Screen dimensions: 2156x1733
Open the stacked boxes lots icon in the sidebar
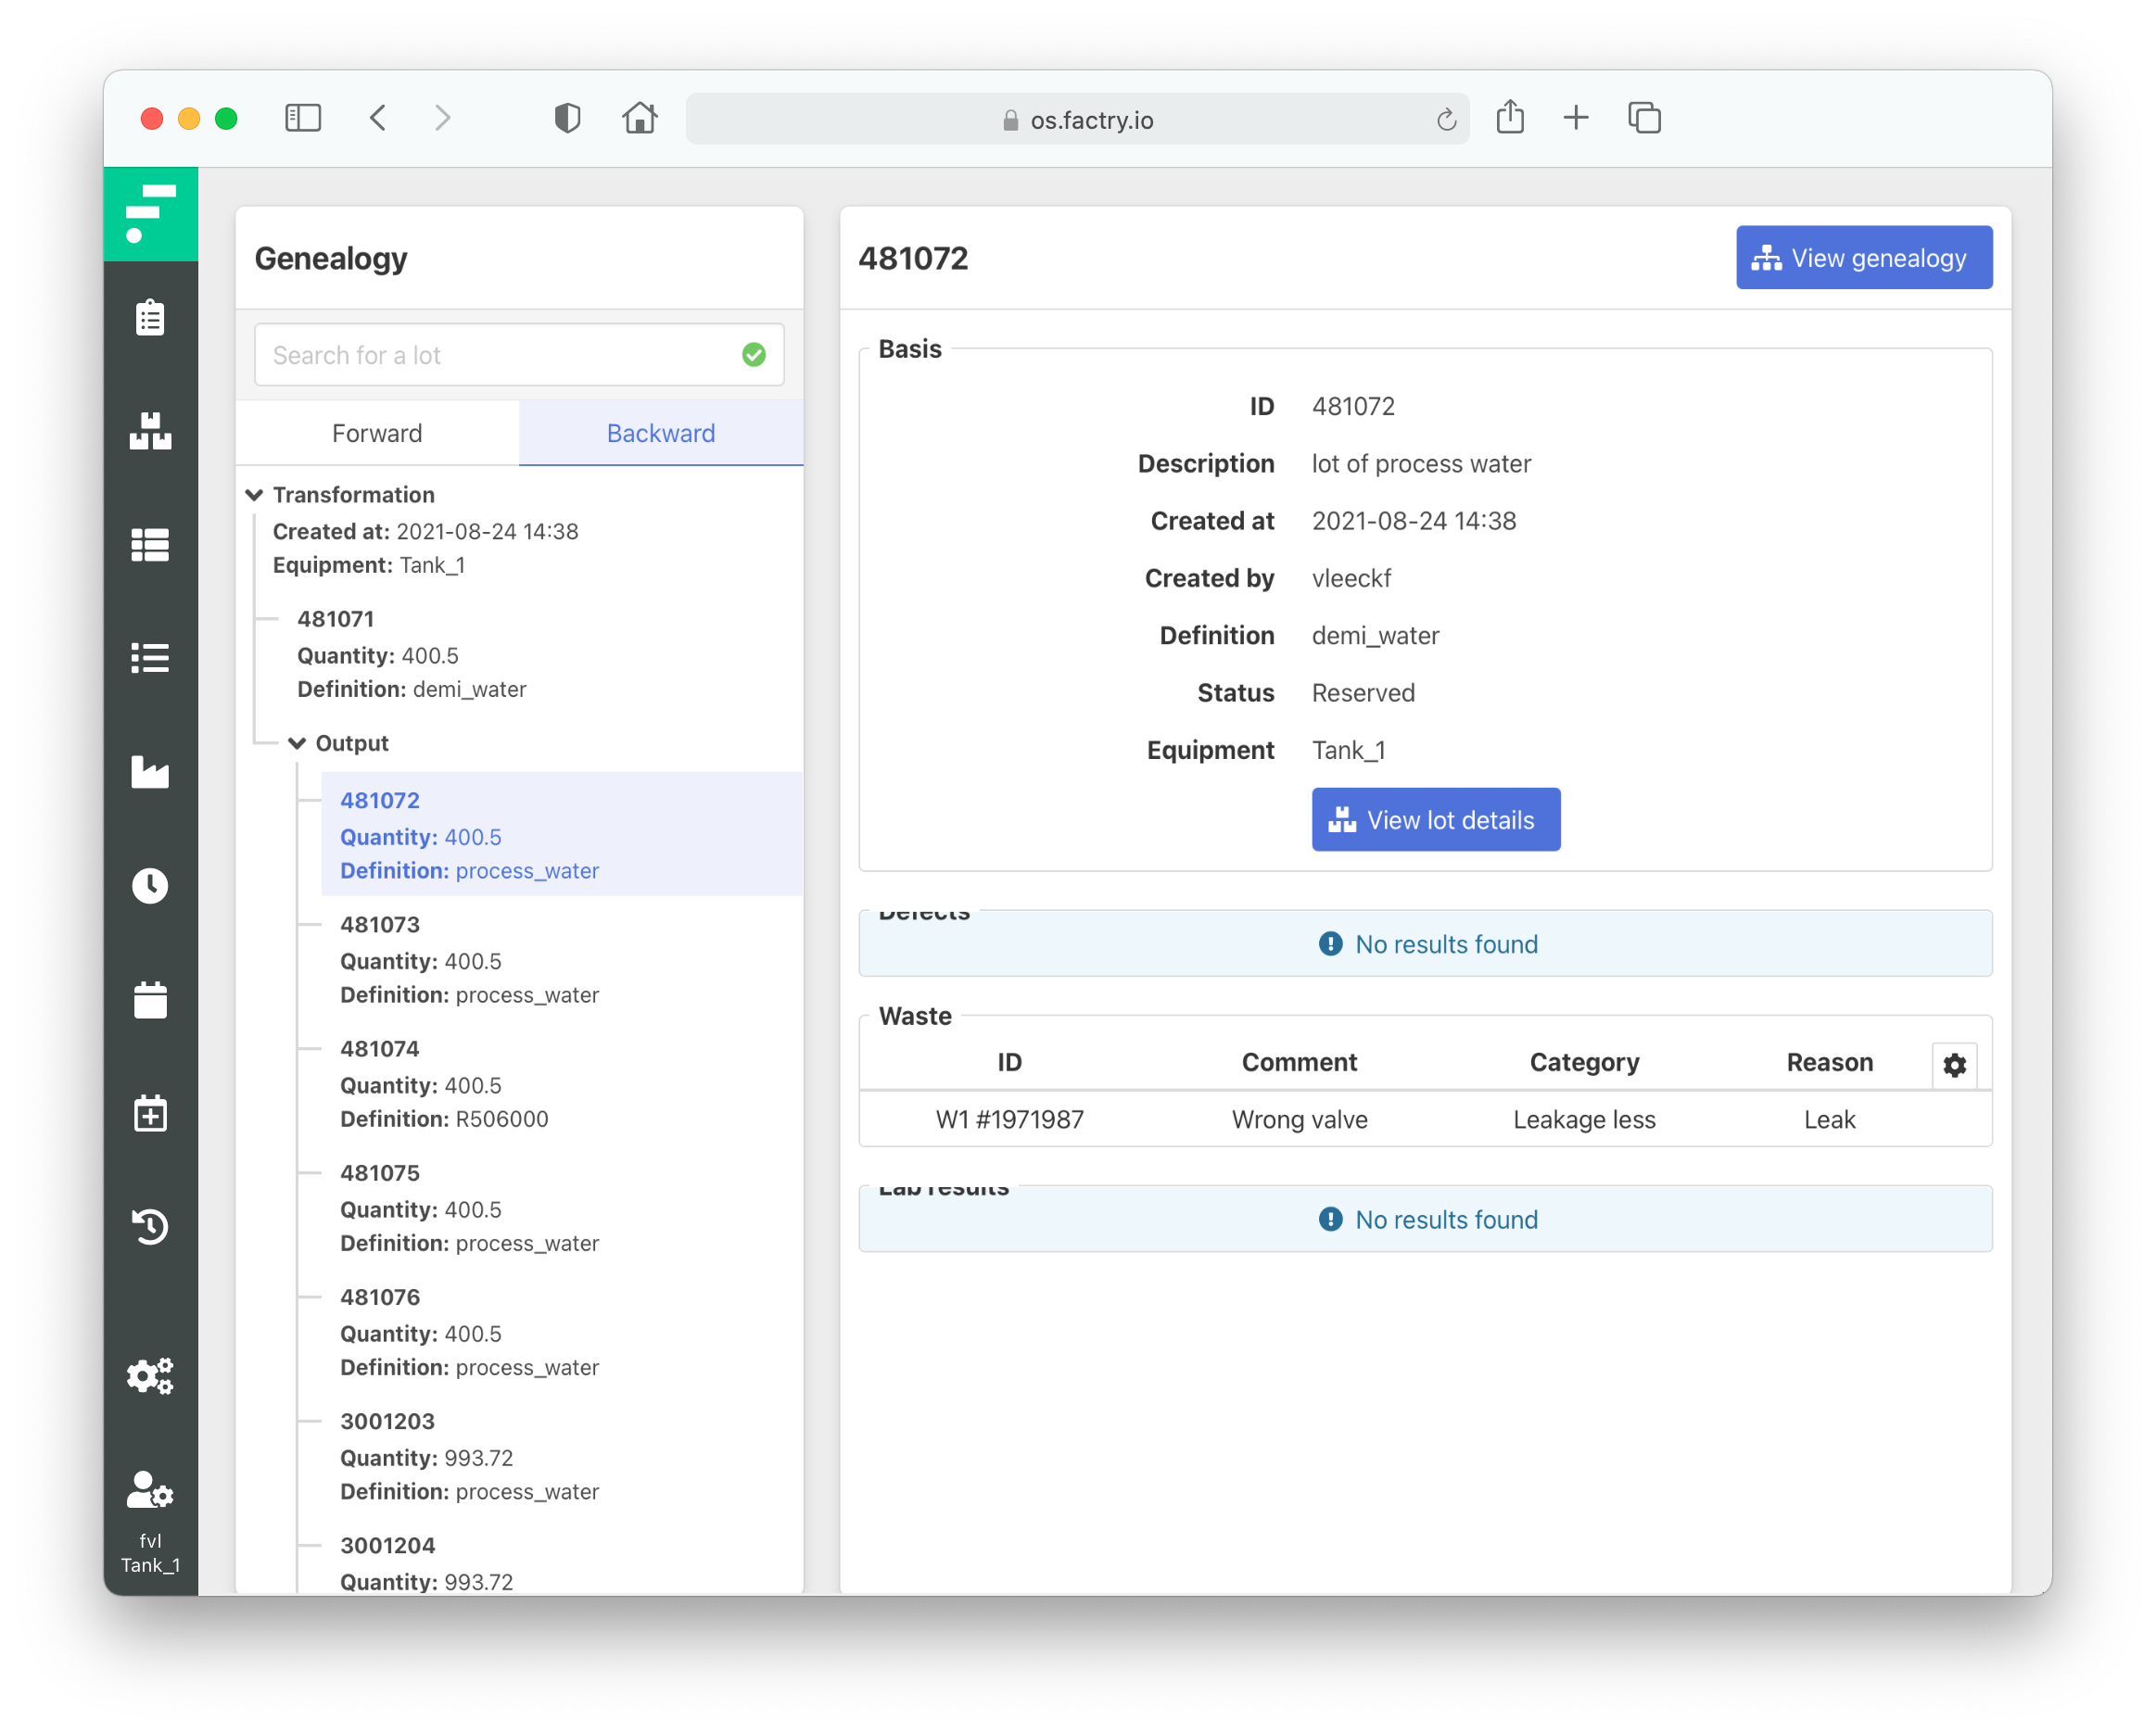150,431
